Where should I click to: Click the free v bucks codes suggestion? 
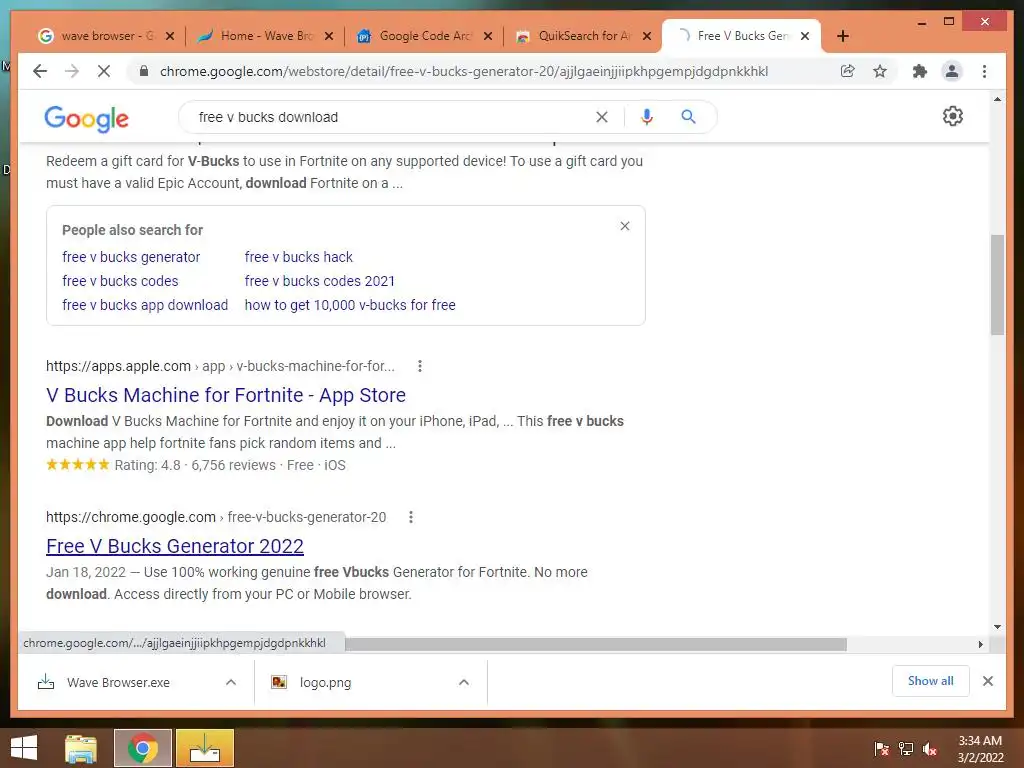pos(120,281)
